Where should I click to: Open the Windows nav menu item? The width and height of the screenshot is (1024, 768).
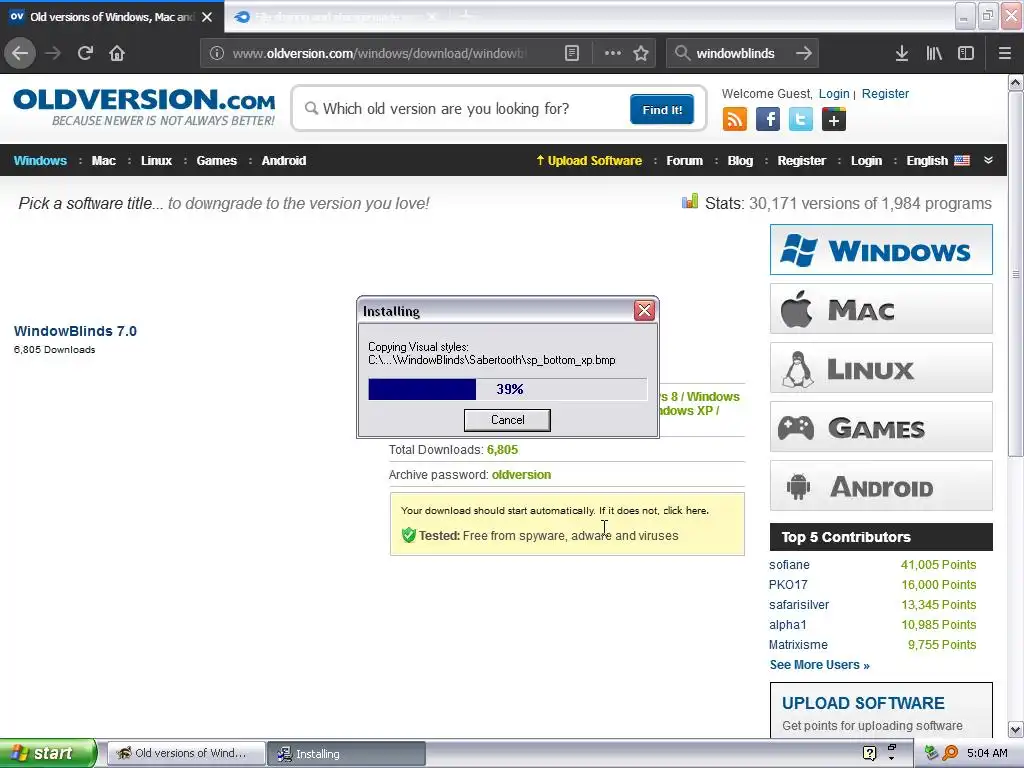click(x=40, y=161)
